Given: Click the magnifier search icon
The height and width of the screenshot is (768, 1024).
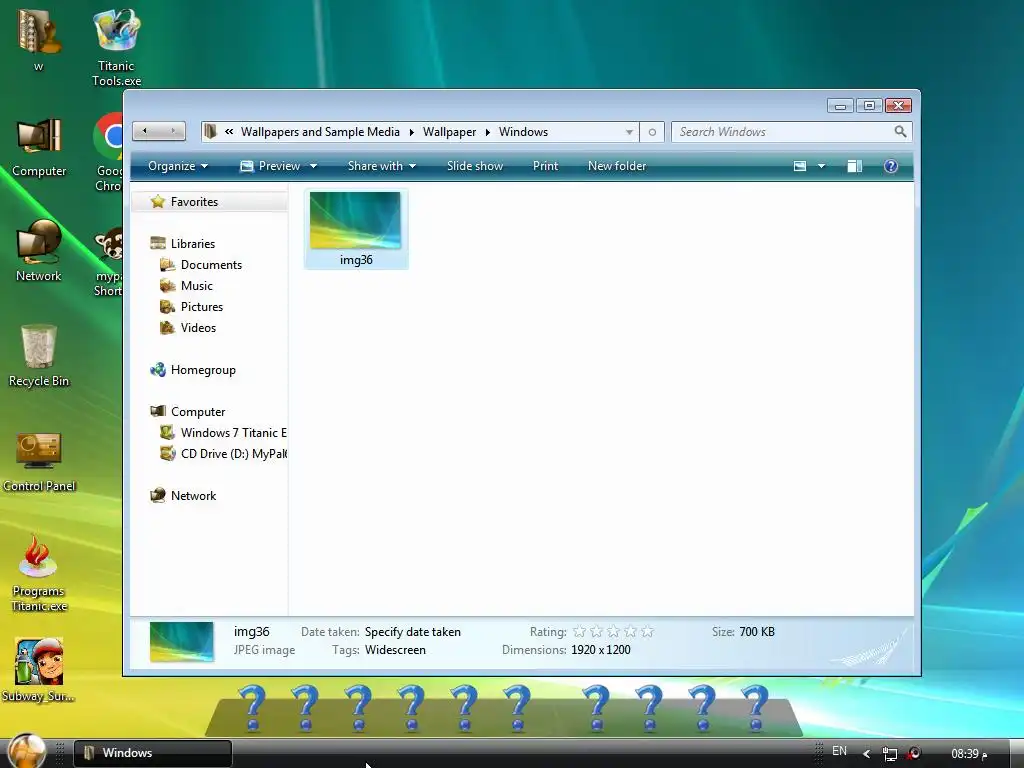Looking at the screenshot, I should pos(901,131).
